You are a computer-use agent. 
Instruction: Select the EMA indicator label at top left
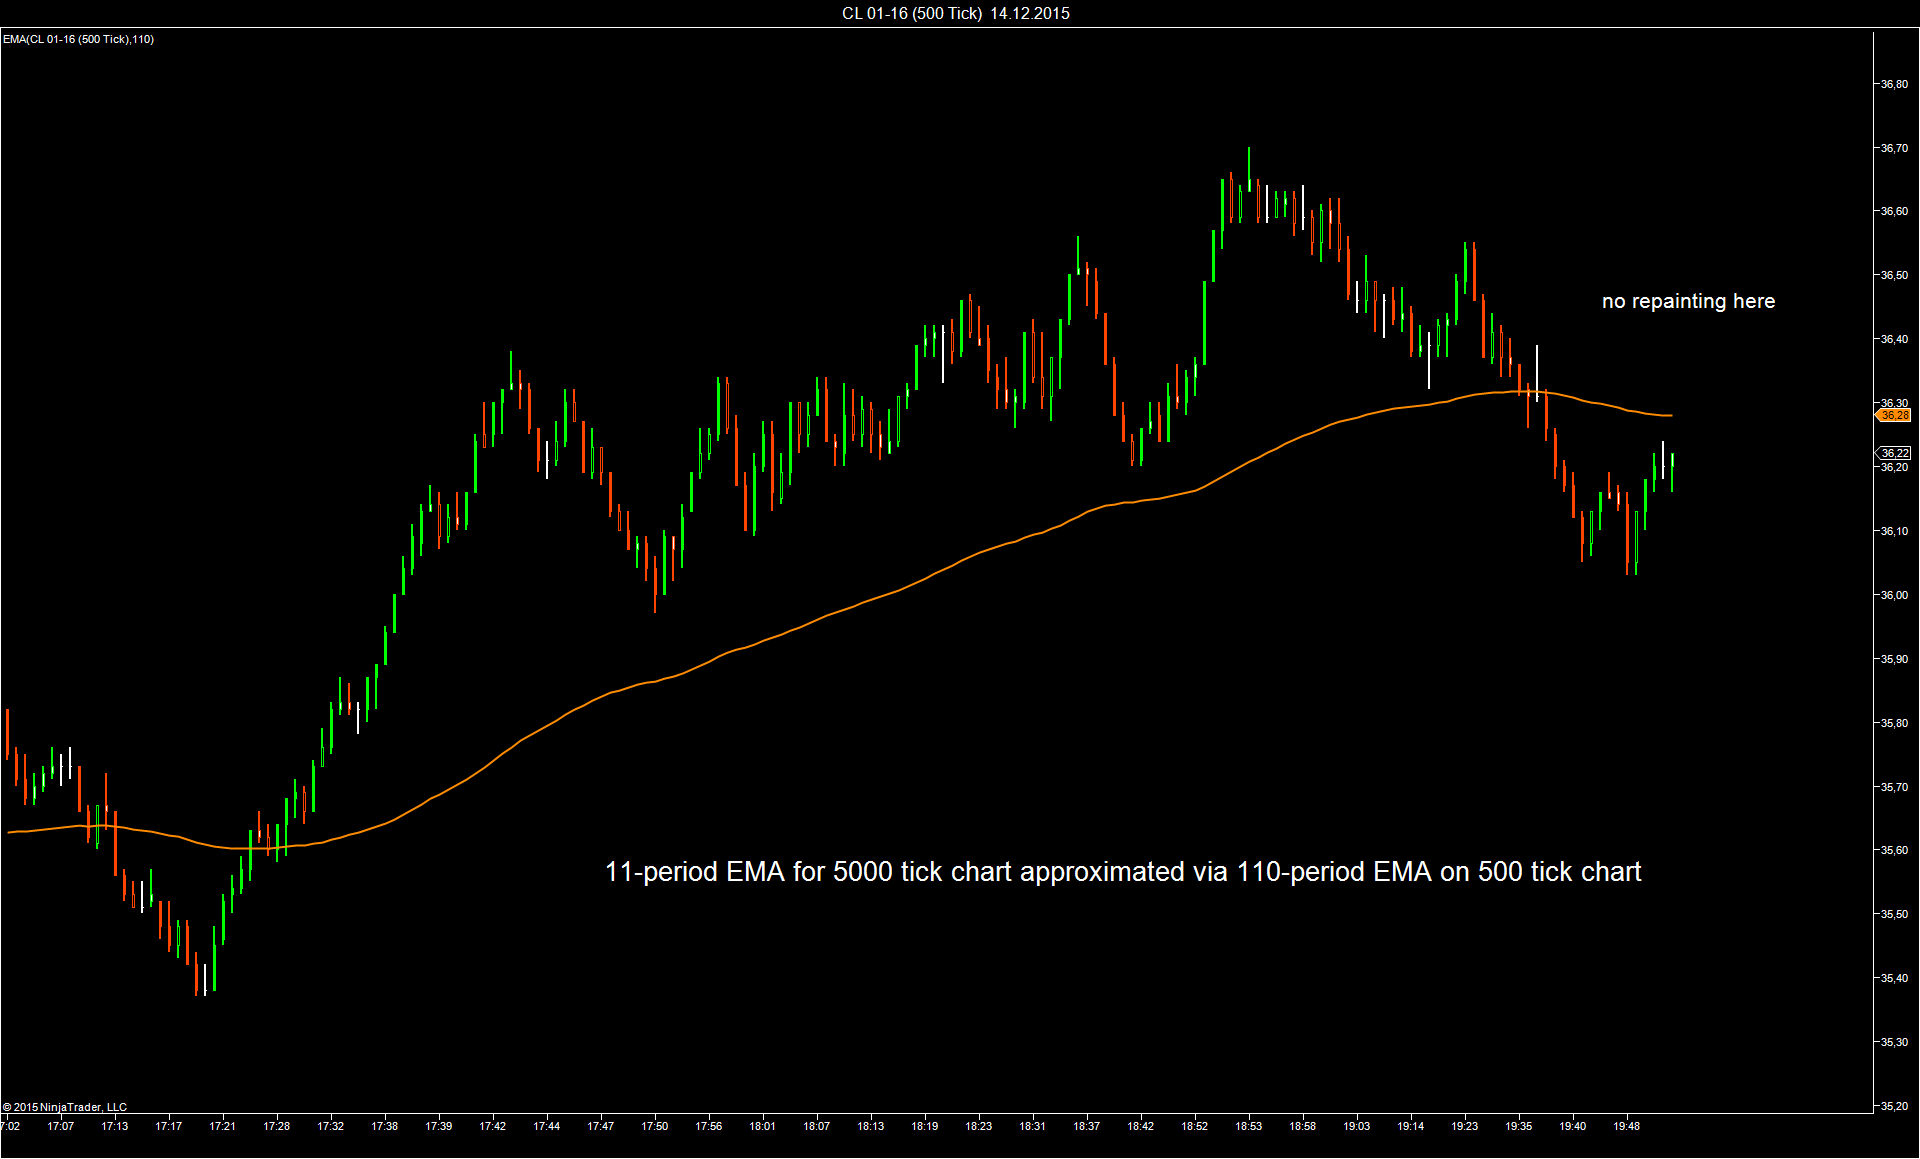coord(78,39)
